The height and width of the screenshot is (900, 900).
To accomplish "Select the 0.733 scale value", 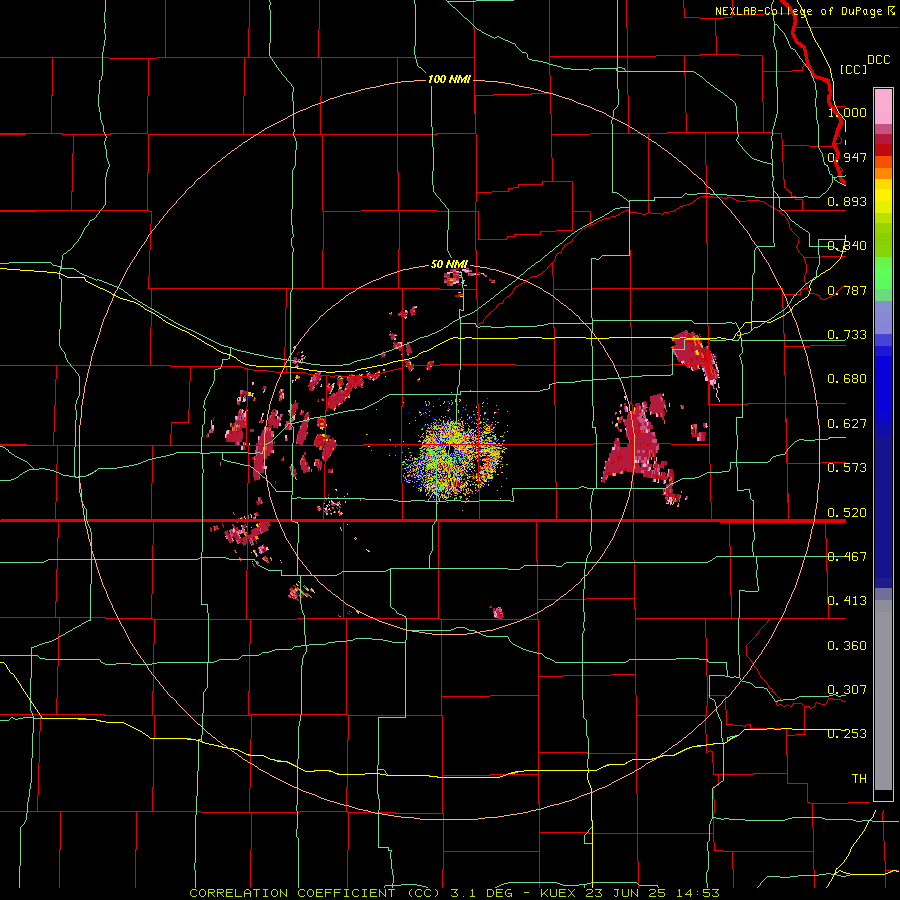I will coord(847,335).
